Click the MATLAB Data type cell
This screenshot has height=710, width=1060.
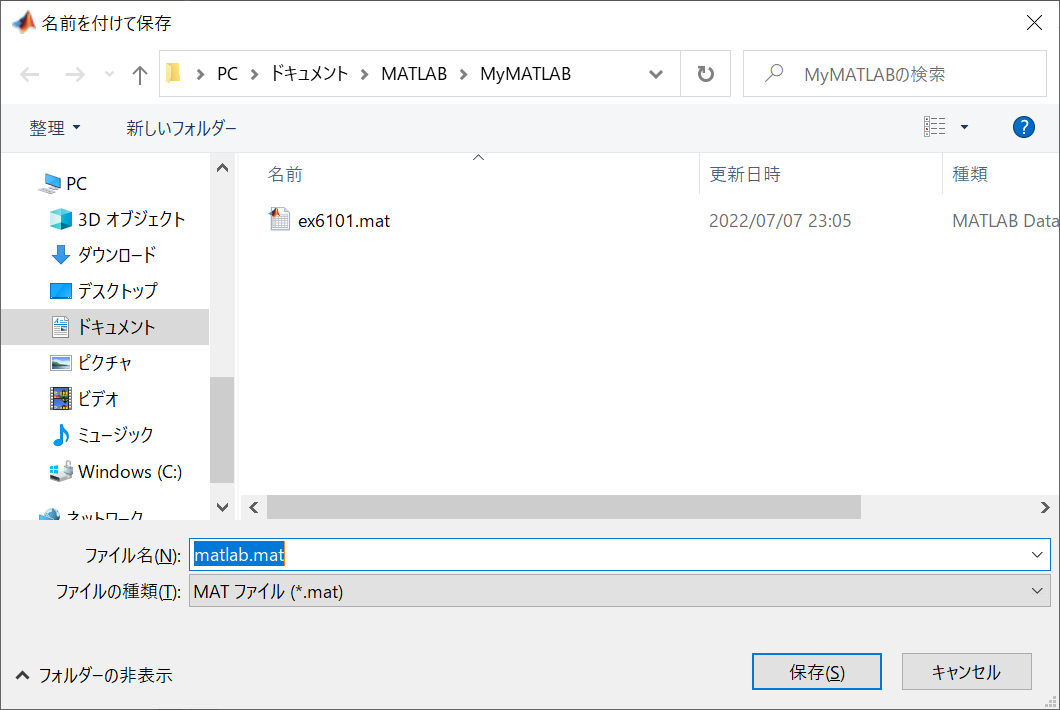tap(1005, 221)
